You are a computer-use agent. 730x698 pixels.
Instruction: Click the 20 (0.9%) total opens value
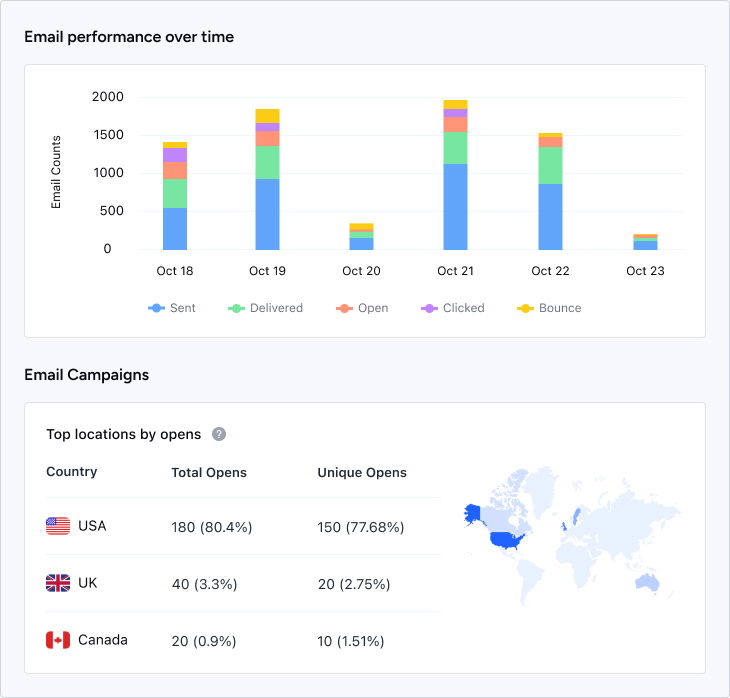tap(204, 641)
